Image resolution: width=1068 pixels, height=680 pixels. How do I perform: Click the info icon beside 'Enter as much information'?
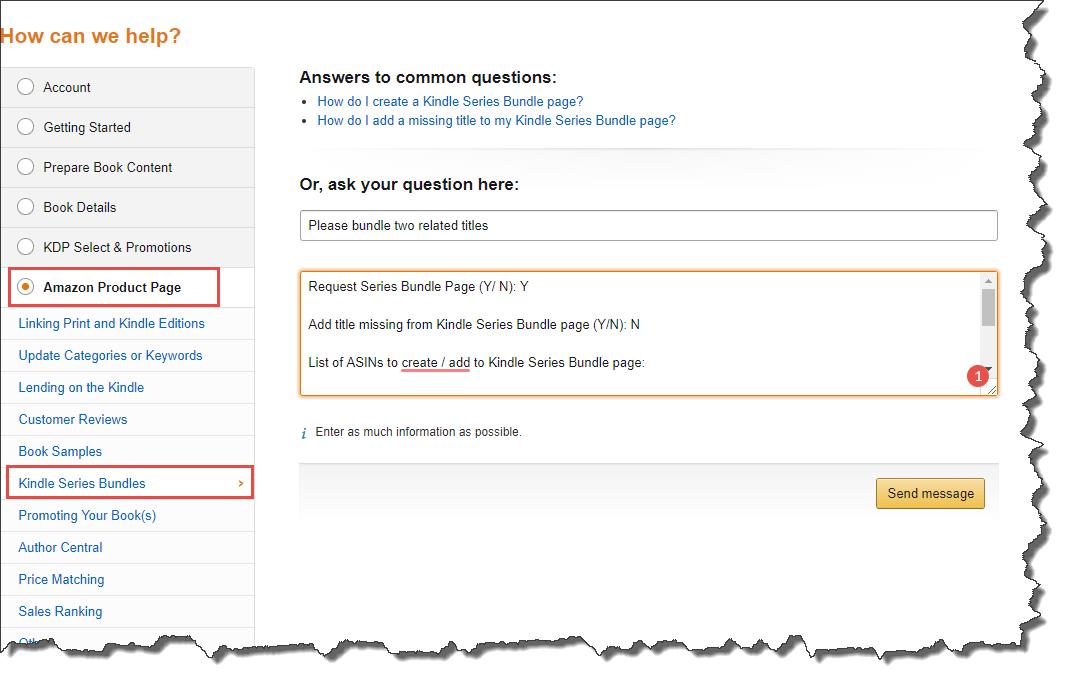coord(304,433)
